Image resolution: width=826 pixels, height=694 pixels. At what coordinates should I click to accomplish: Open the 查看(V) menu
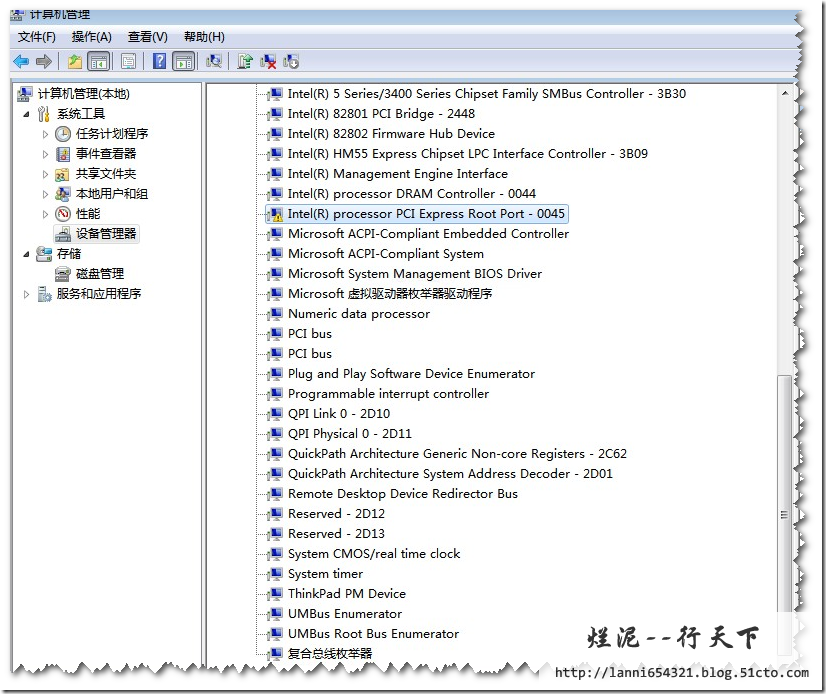coord(148,37)
